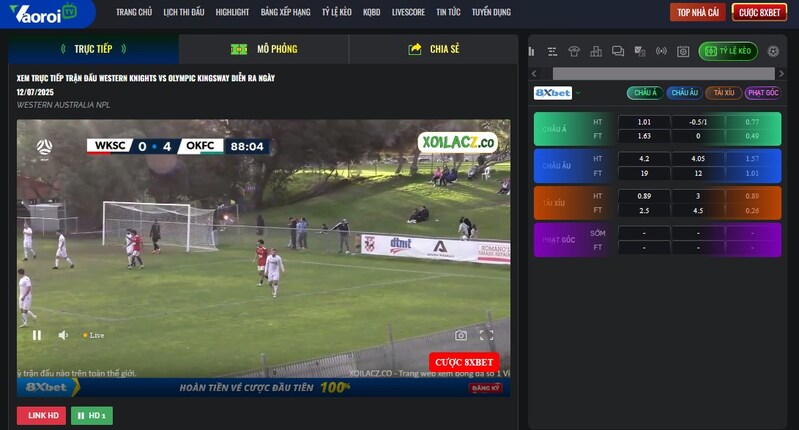
Task: Open the head-to-head comparison icon
Action: 640,51
